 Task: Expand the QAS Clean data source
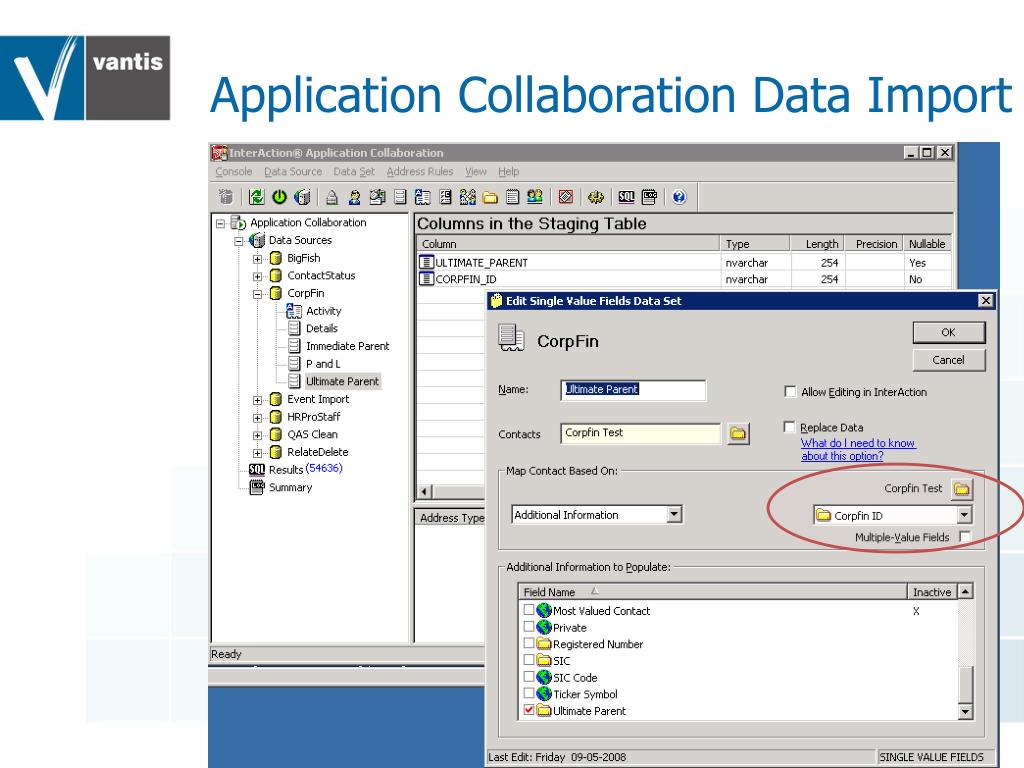[x=257, y=435]
